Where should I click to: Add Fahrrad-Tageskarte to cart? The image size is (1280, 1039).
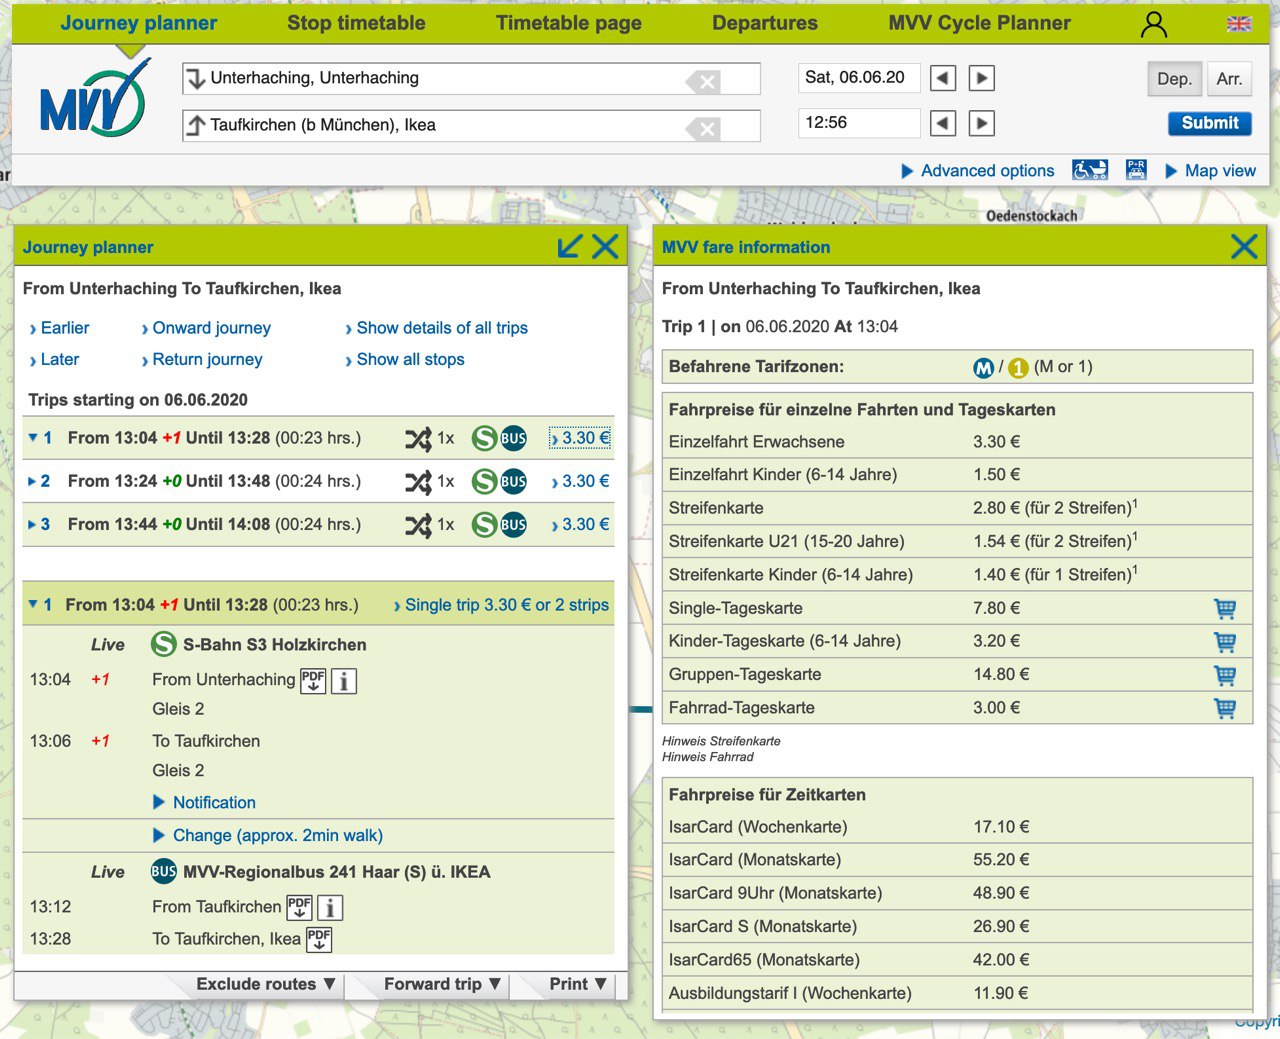(x=1225, y=708)
